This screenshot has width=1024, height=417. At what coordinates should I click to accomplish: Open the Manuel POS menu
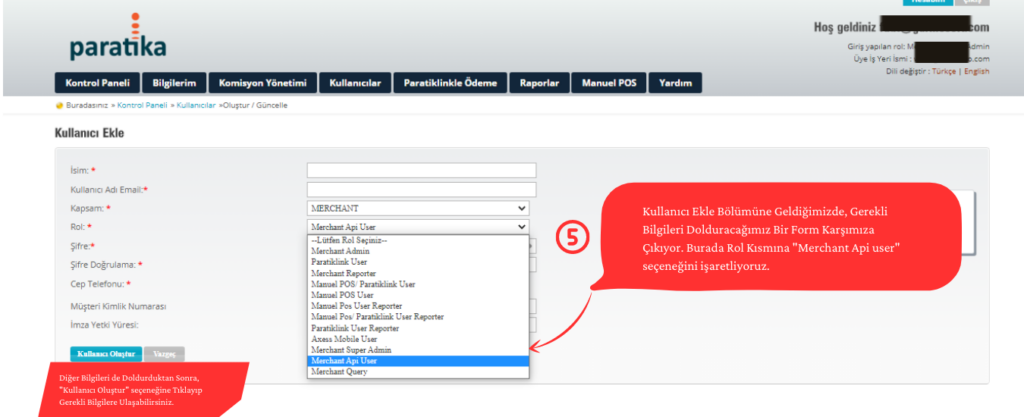609,83
